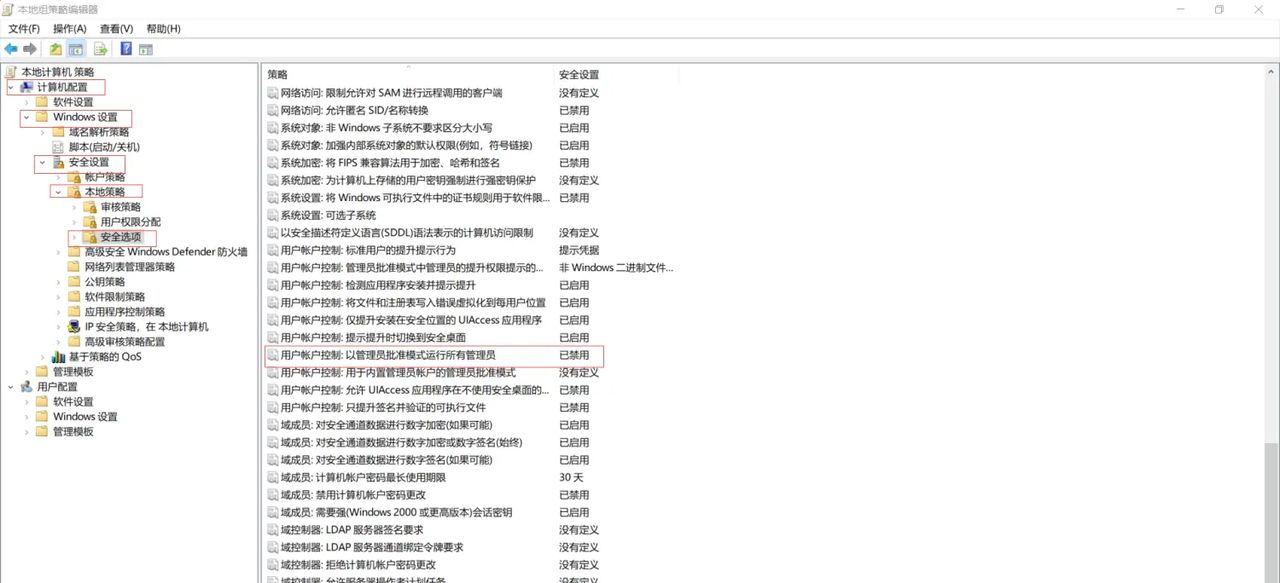
Task: Click the Forward arrow toolbar icon
Action: [30, 49]
